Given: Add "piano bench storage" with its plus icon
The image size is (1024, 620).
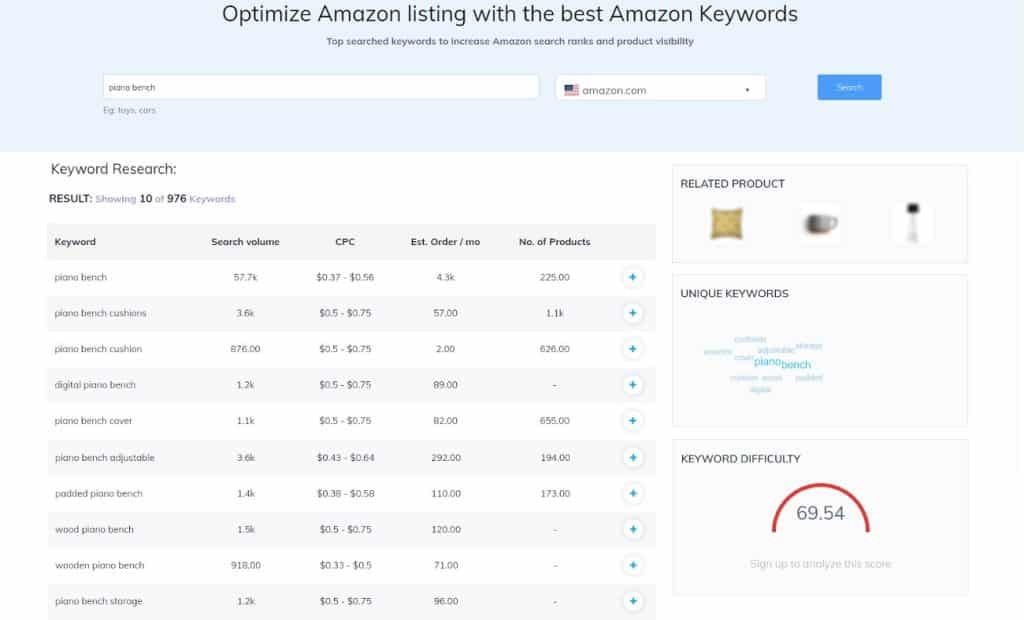Looking at the screenshot, I should [x=632, y=601].
